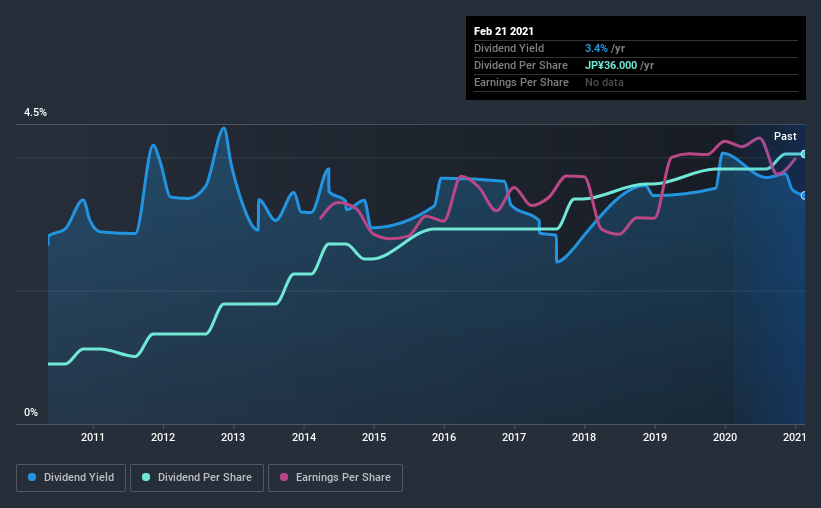Click the 3.4% dividend yield value
This screenshot has width=821, height=508.
coord(596,48)
